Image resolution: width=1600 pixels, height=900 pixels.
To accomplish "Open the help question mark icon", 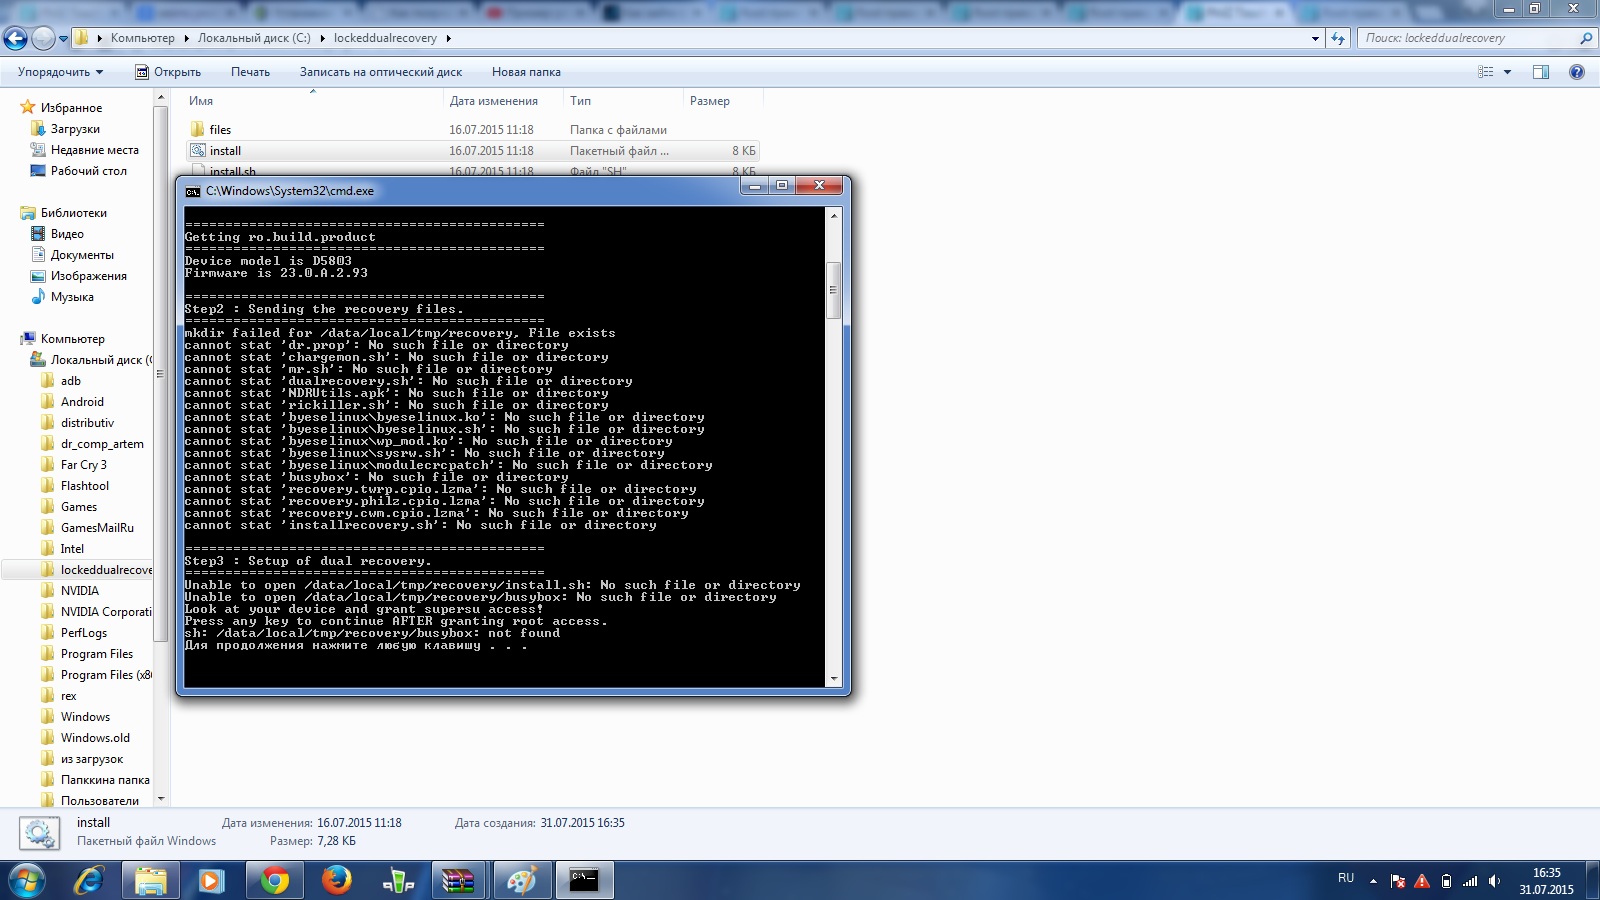I will pyautogui.click(x=1577, y=72).
